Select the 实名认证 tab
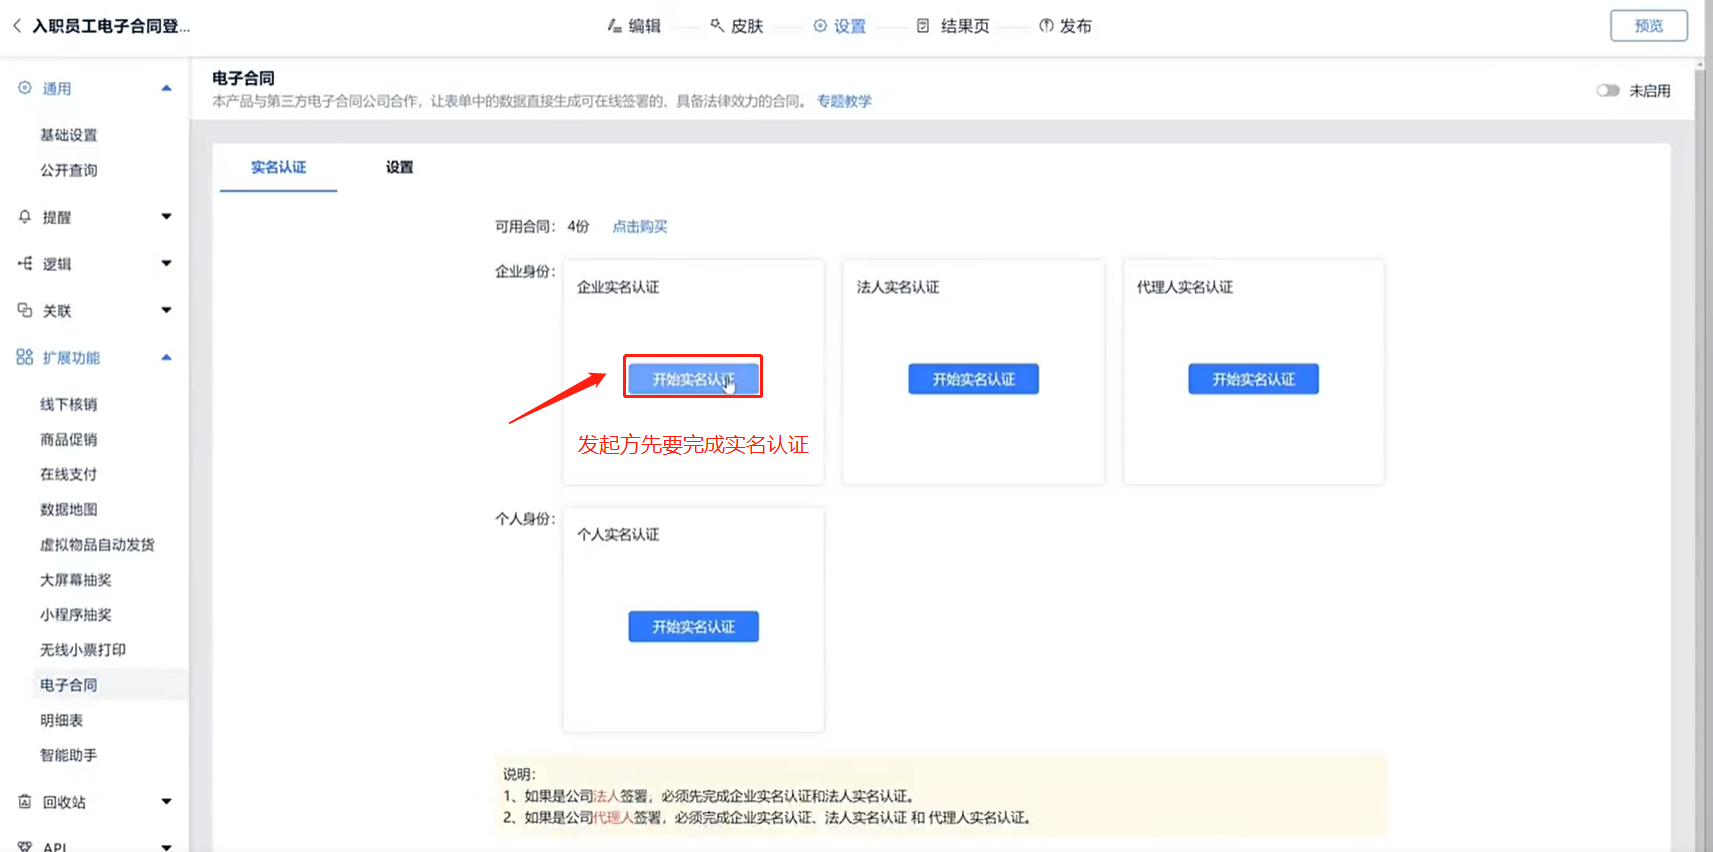Screen dimensions: 1713x852 click(x=278, y=167)
